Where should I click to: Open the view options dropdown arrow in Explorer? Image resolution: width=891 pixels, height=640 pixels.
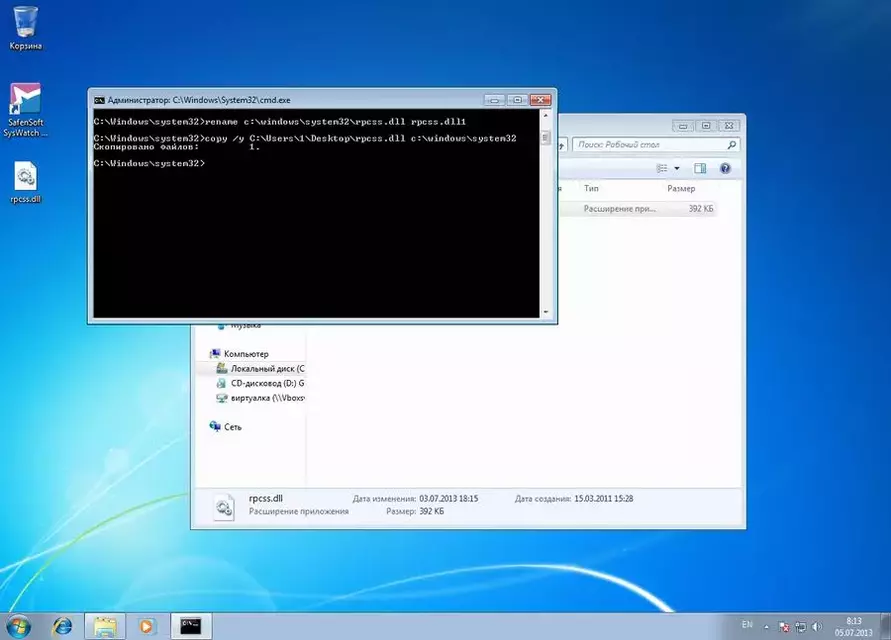pos(677,168)
